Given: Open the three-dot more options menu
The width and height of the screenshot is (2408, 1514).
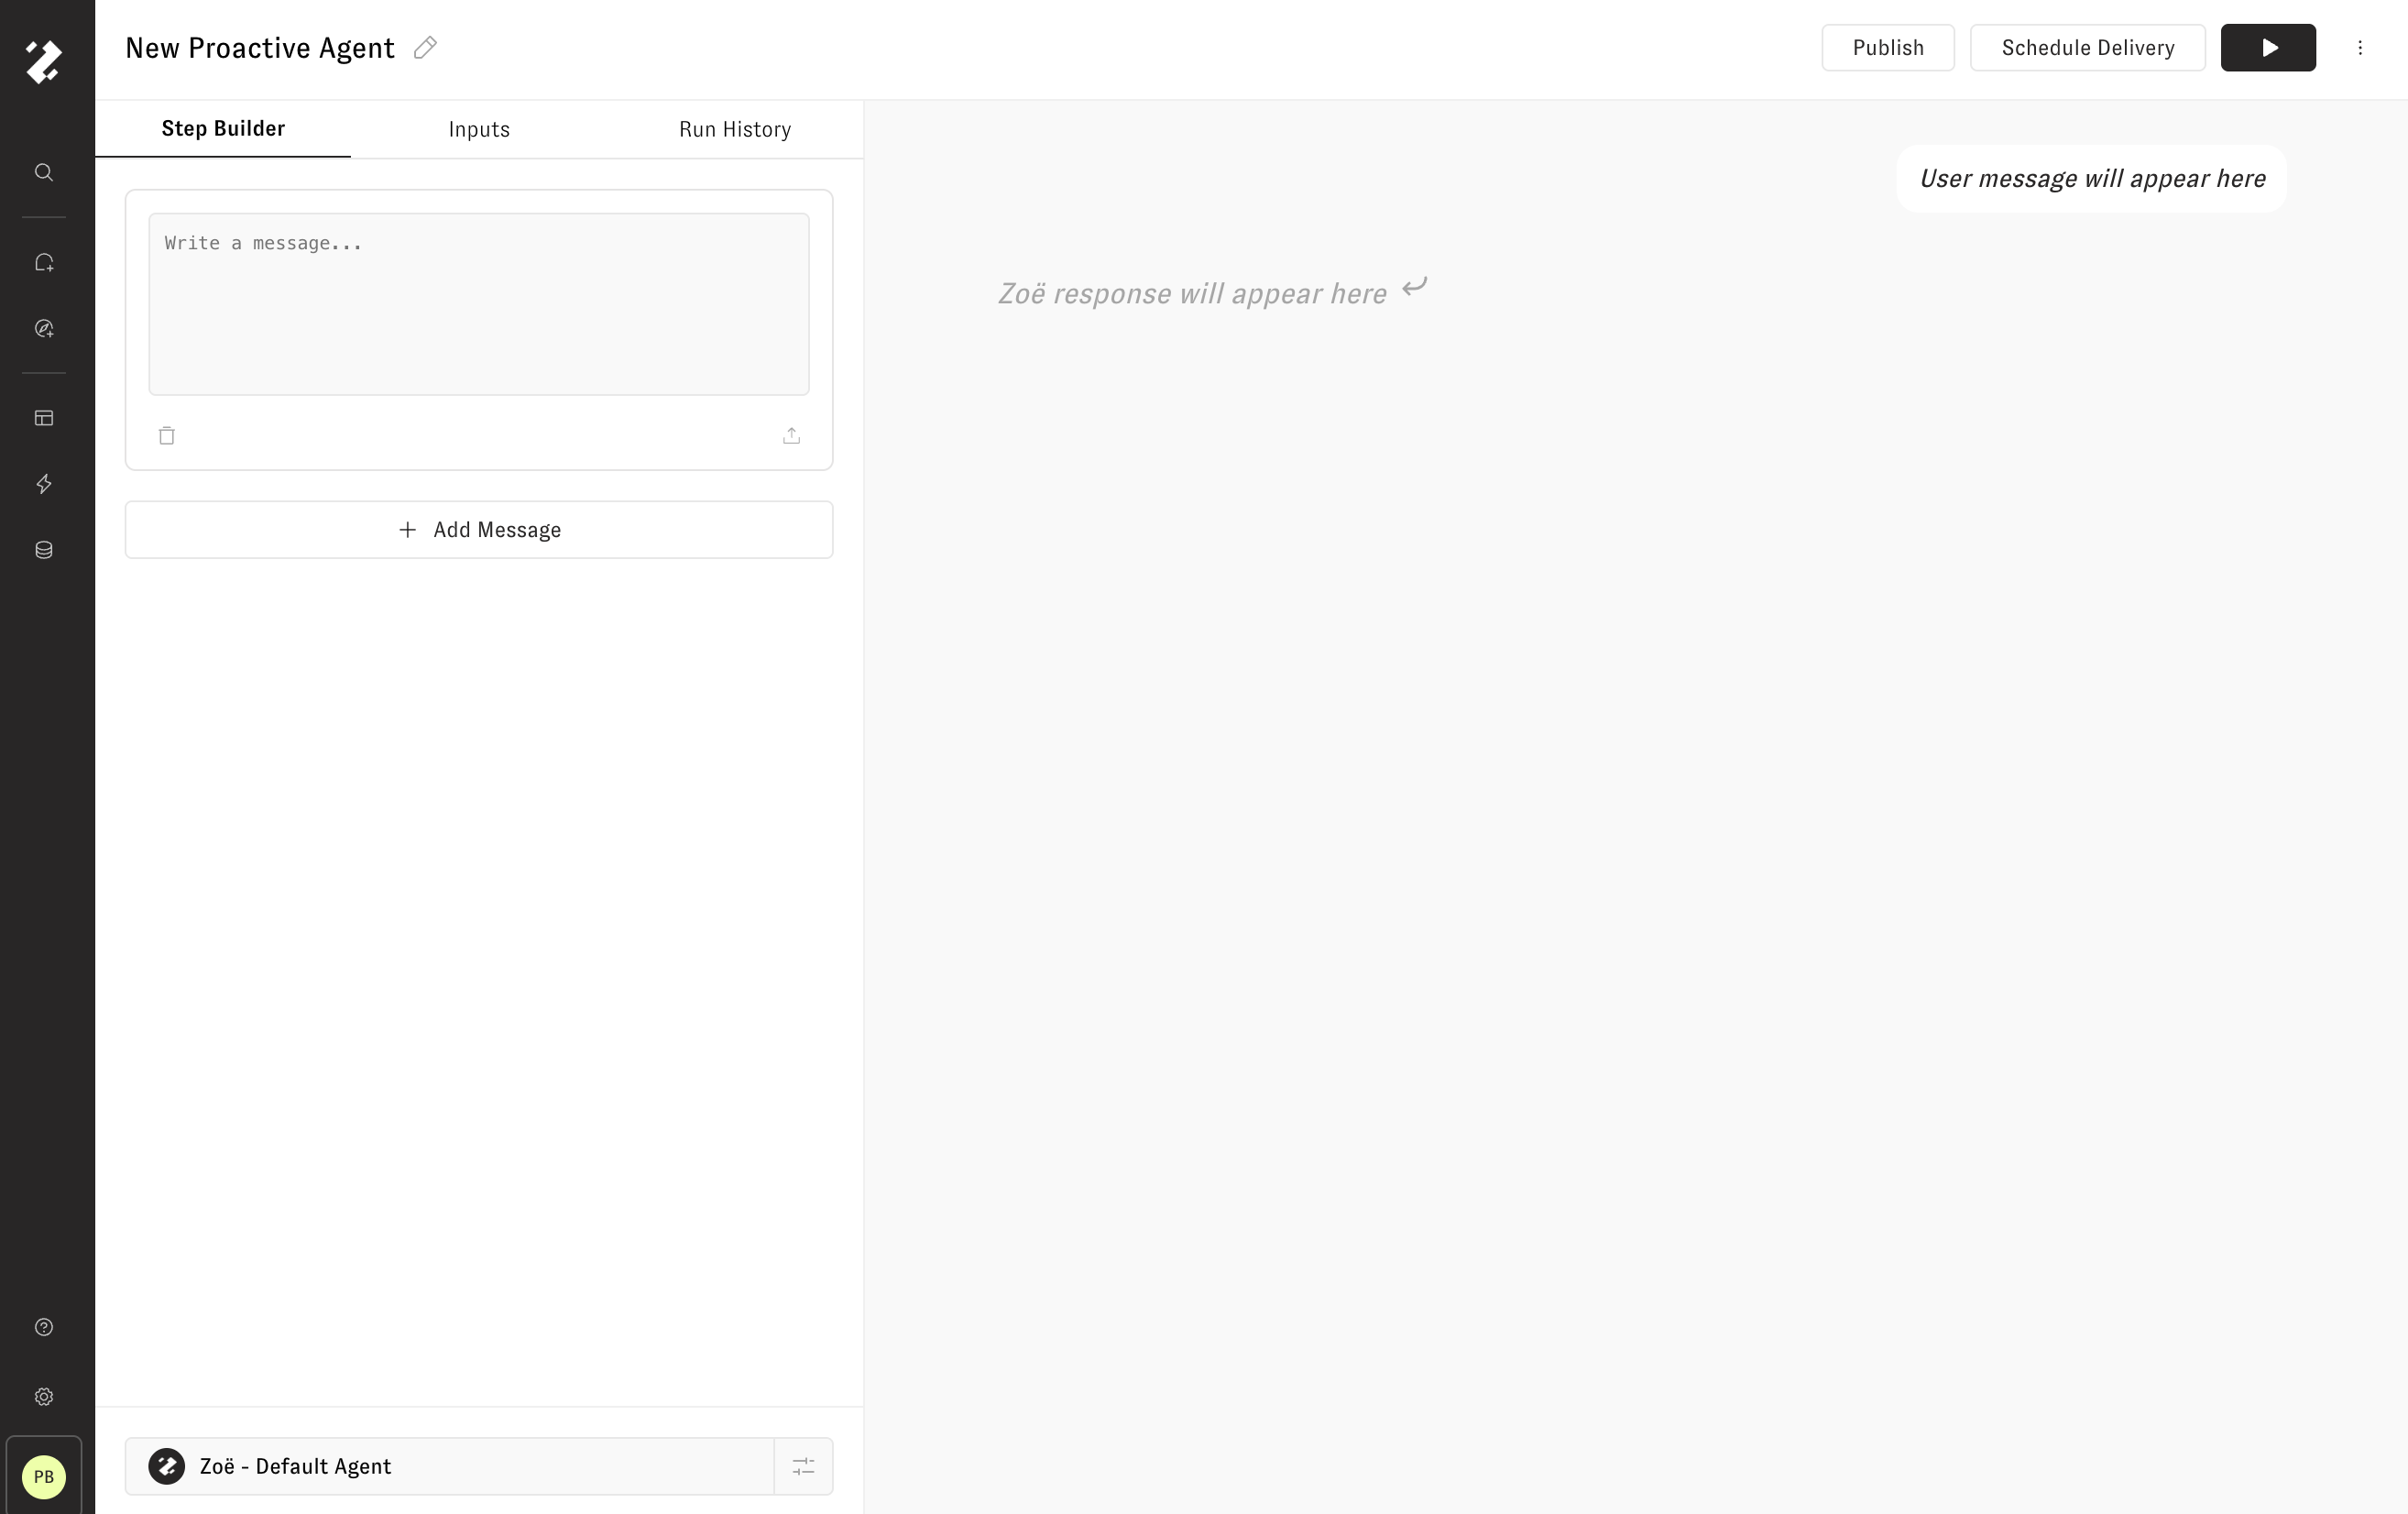Looking at the screenshot, I should [2360, 48].
